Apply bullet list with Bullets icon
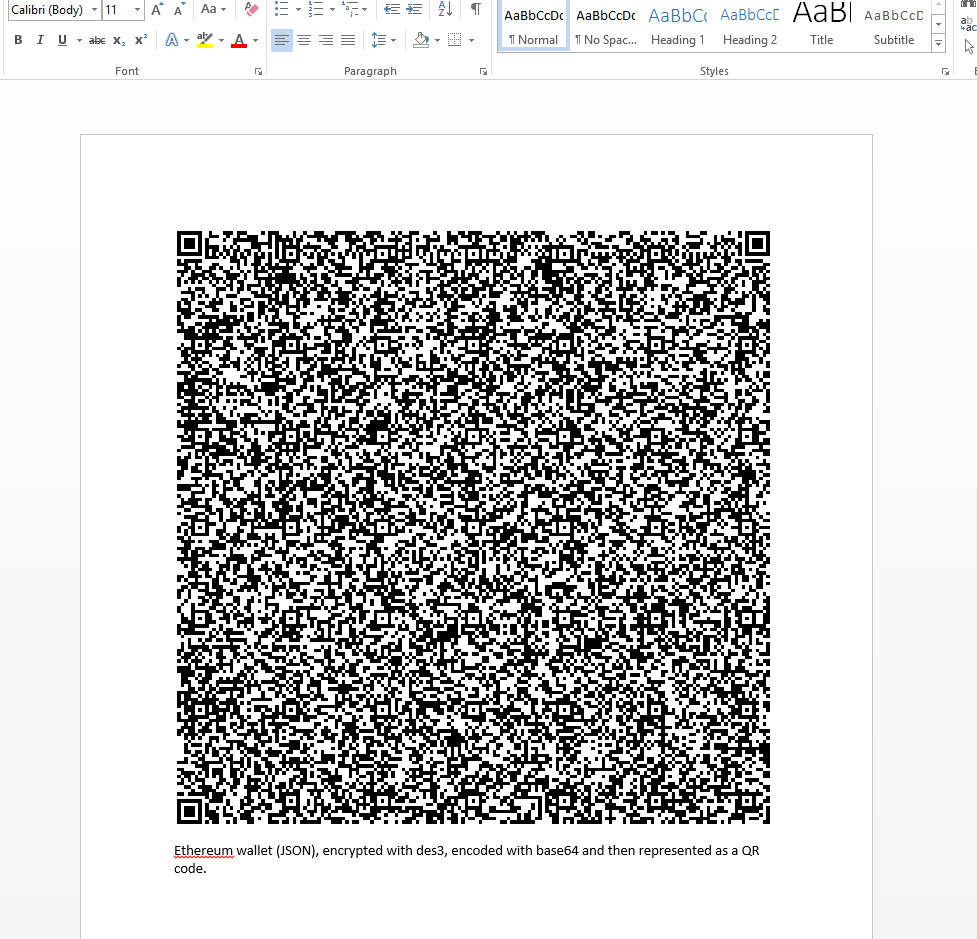The height and width of the screenshot is (939, 977). tap(282, 9)
